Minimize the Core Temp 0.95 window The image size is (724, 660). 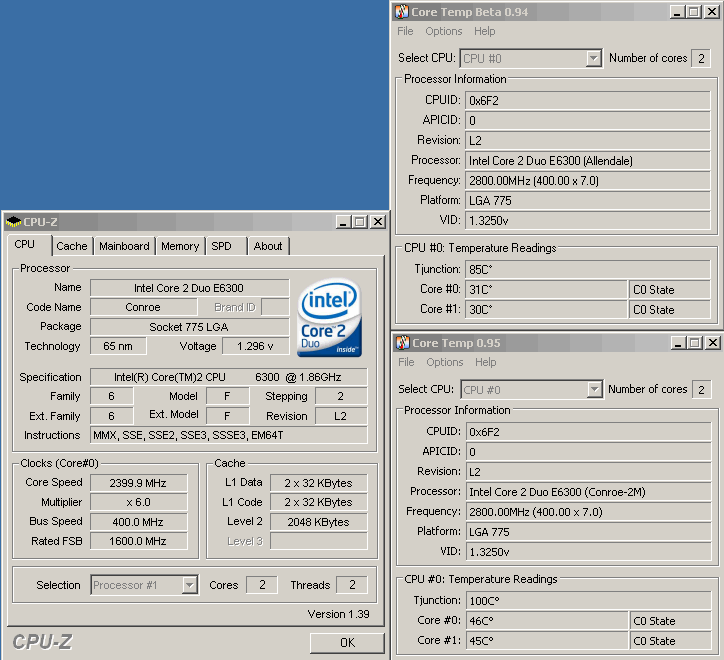678,343
